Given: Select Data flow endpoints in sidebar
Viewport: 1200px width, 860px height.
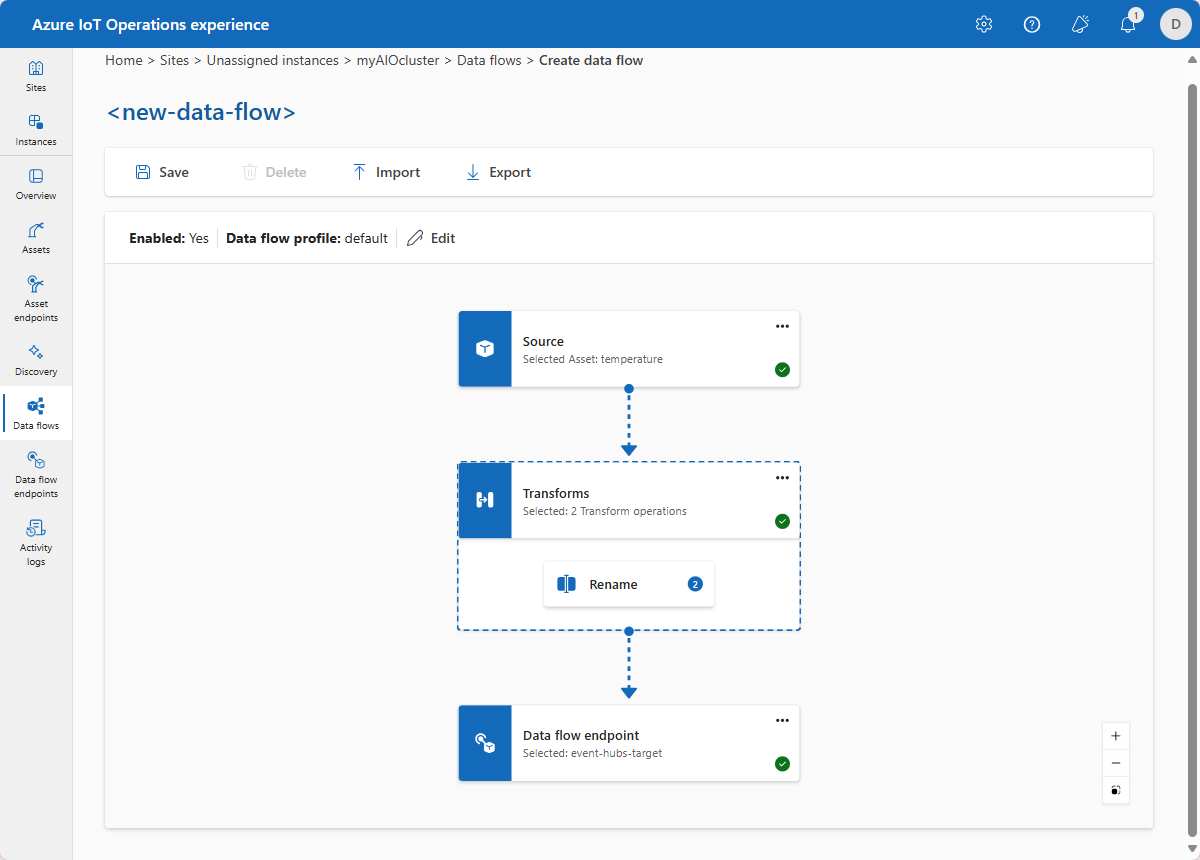Looking at the screenshot, I should coord(36,474).
